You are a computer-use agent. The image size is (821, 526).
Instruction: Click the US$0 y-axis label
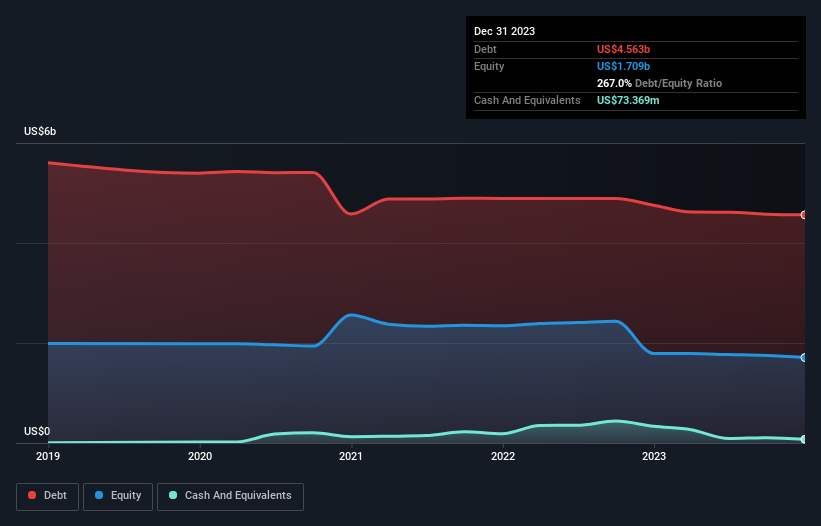pyautogui.click(x=37, y=431)
